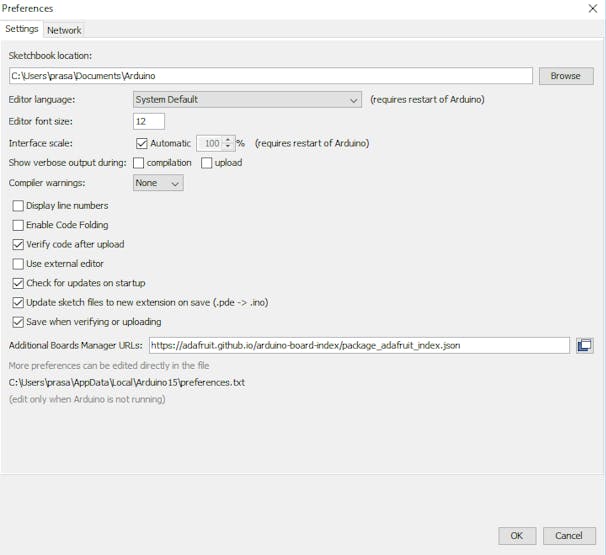Screen dimensions: 606x555
Task: Open the Additional Boards Manager URLs editor icon
Action: [x=584, y=345]
